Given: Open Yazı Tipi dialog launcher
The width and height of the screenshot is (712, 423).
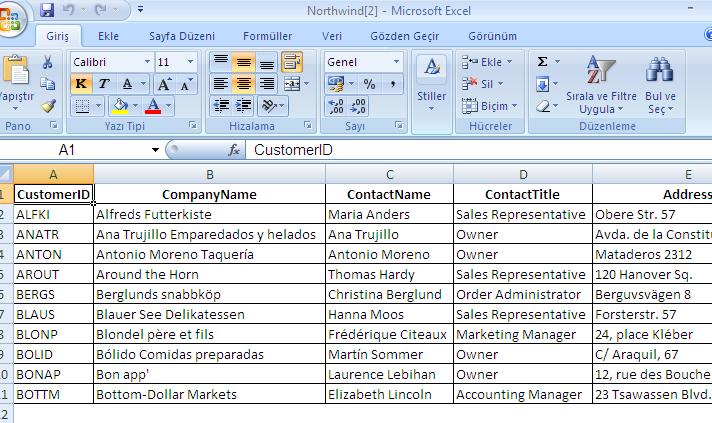Looking at the screenshot, I should [193, 125].
